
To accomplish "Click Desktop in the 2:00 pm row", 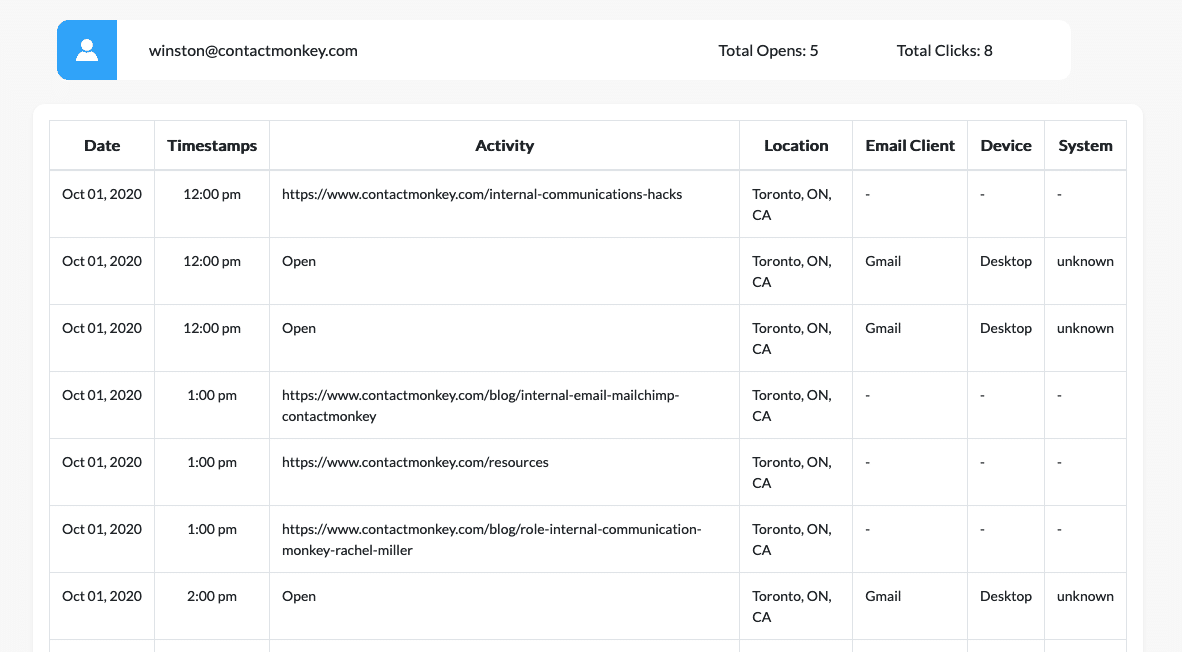I will click(1006, 596).
